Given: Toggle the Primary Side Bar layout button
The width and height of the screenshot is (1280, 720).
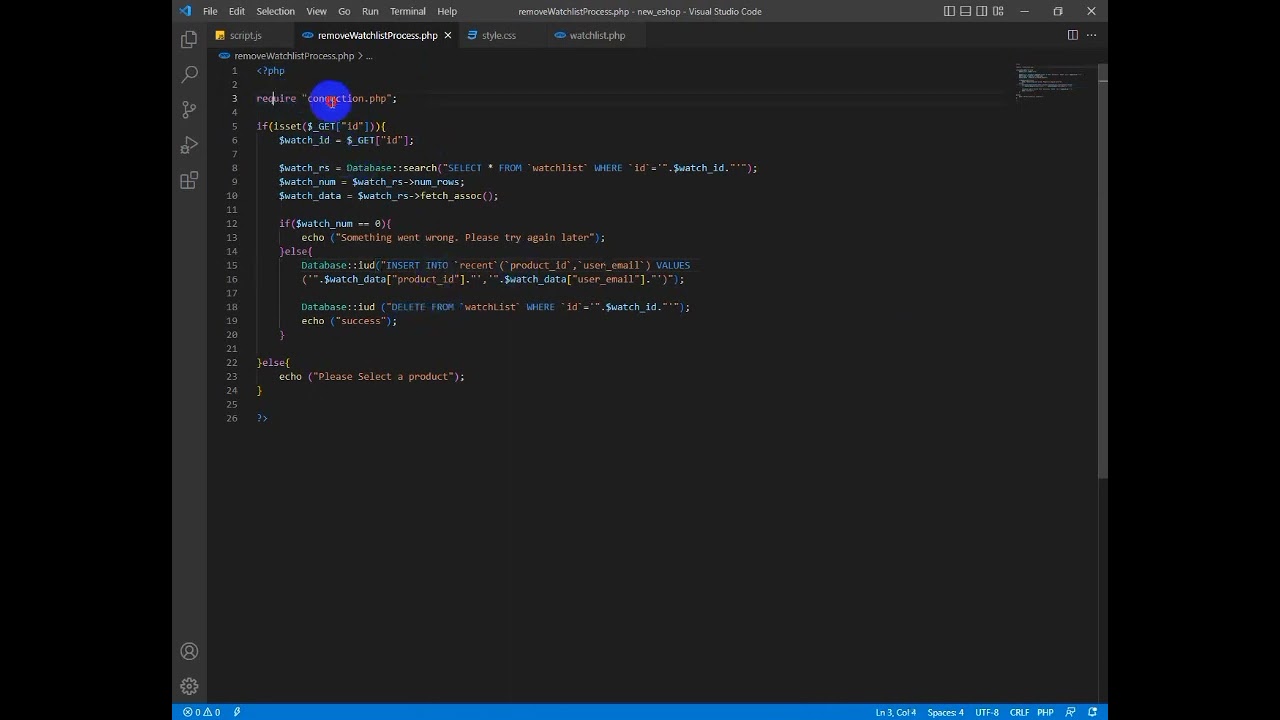Looking at the screenshot, I should [x=949, y=11].
